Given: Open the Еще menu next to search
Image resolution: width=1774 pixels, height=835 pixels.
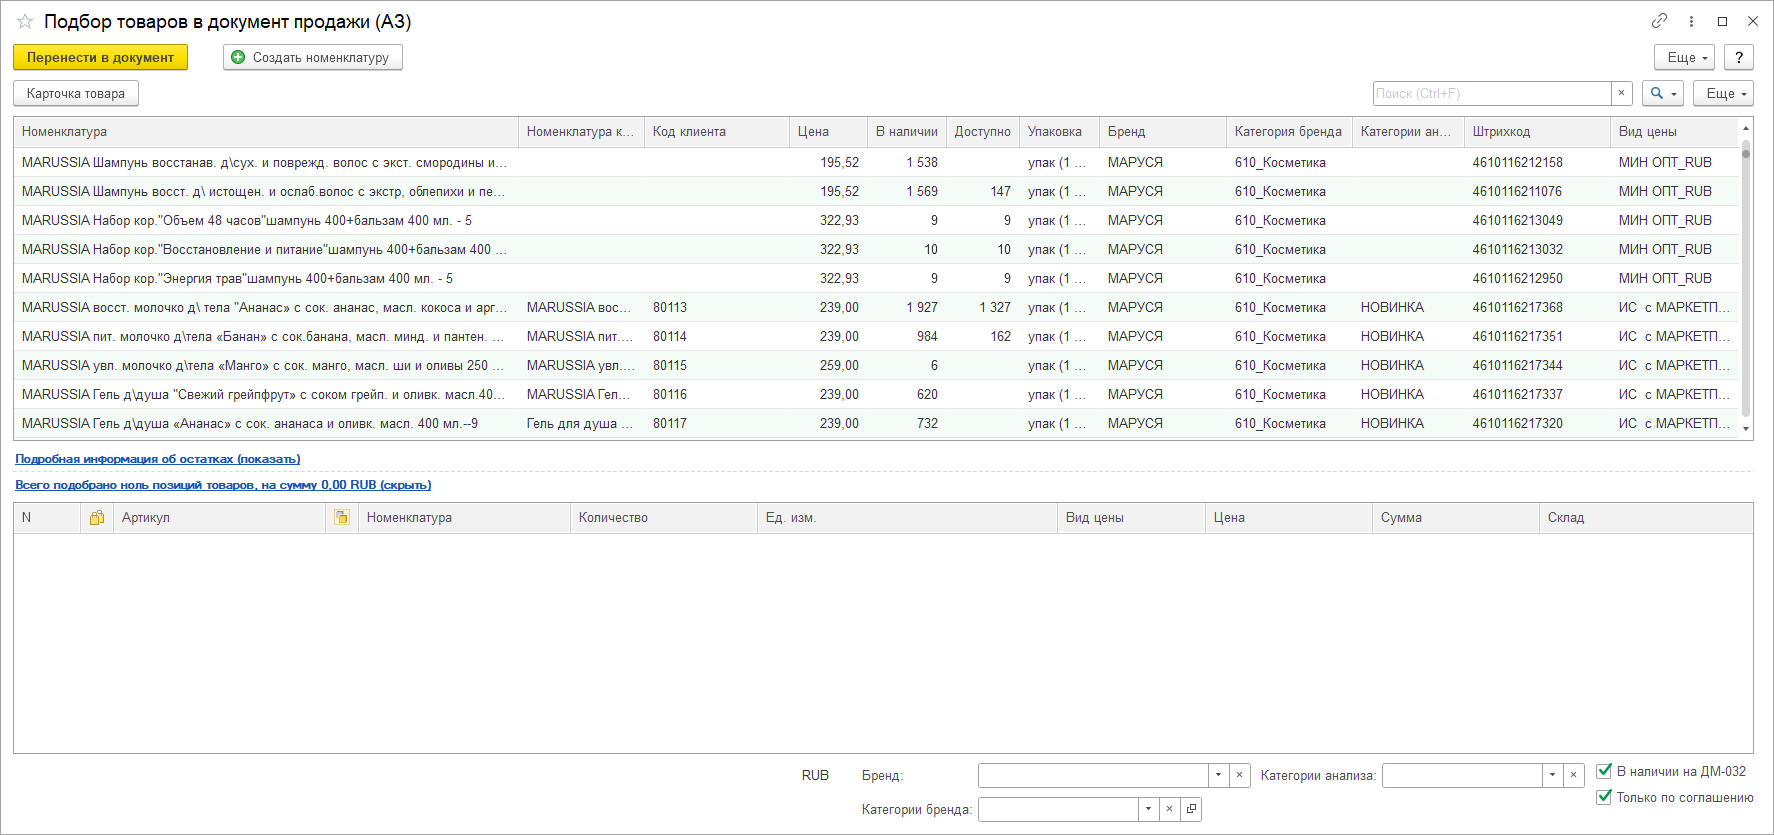Looking at the screenshot, I should (1723, 93).
